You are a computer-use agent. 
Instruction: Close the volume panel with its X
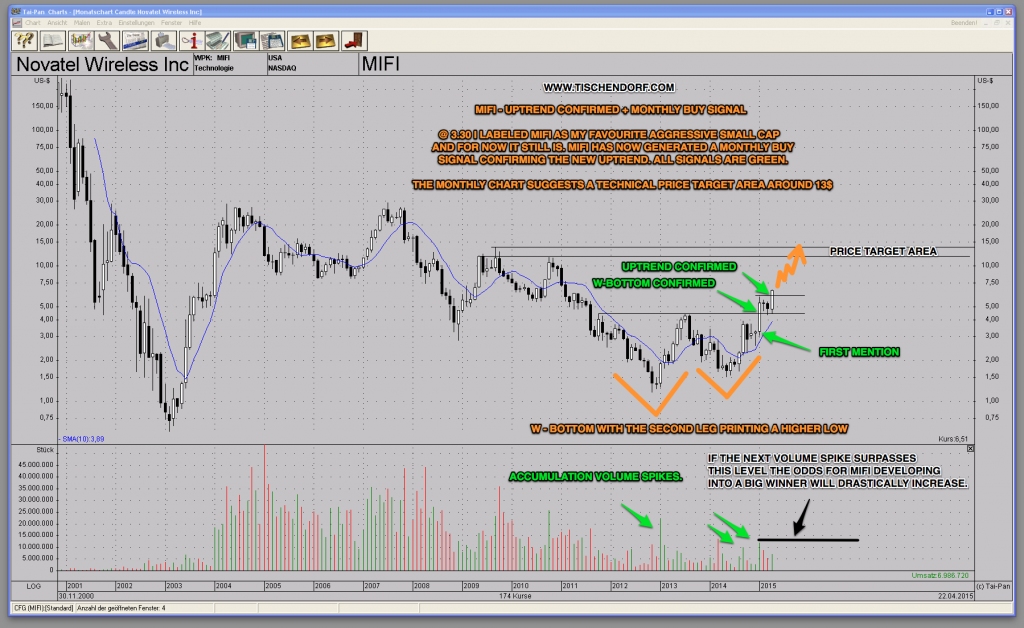tap(970, 450)
